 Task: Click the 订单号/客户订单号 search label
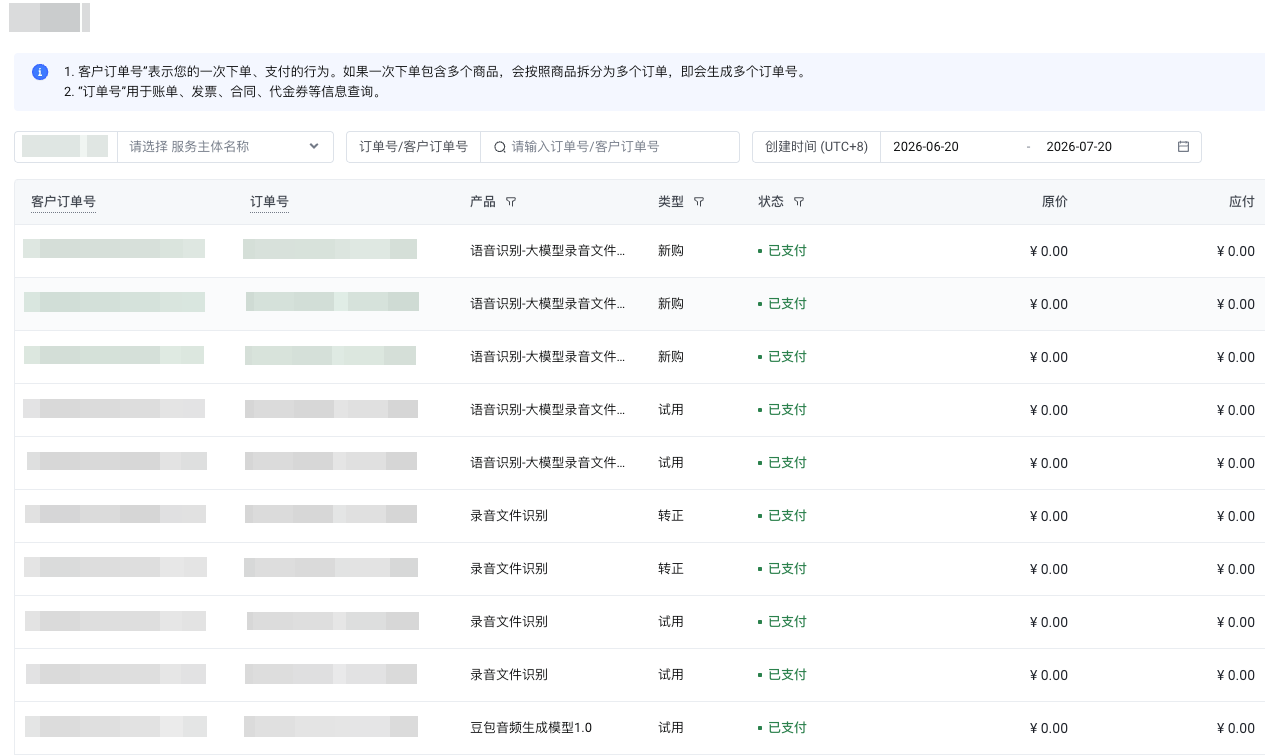pos(413,147)
